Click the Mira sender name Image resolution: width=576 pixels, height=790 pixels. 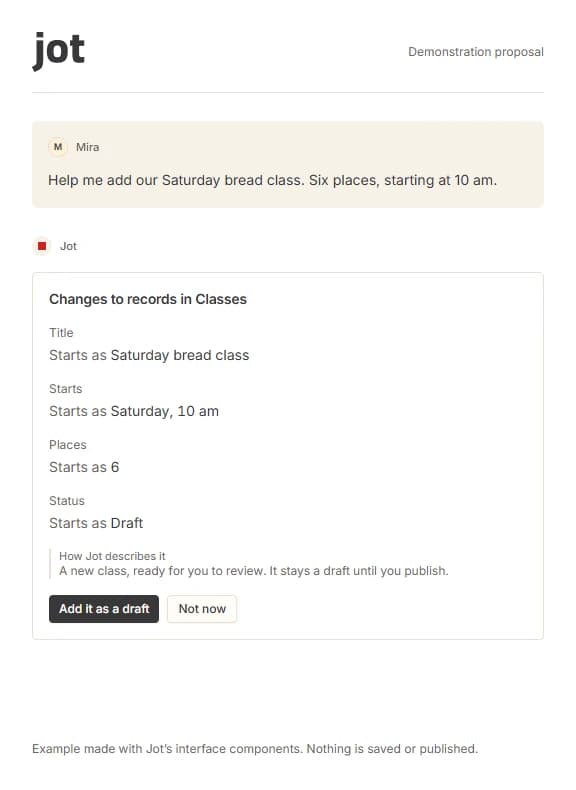coord(87,147)
